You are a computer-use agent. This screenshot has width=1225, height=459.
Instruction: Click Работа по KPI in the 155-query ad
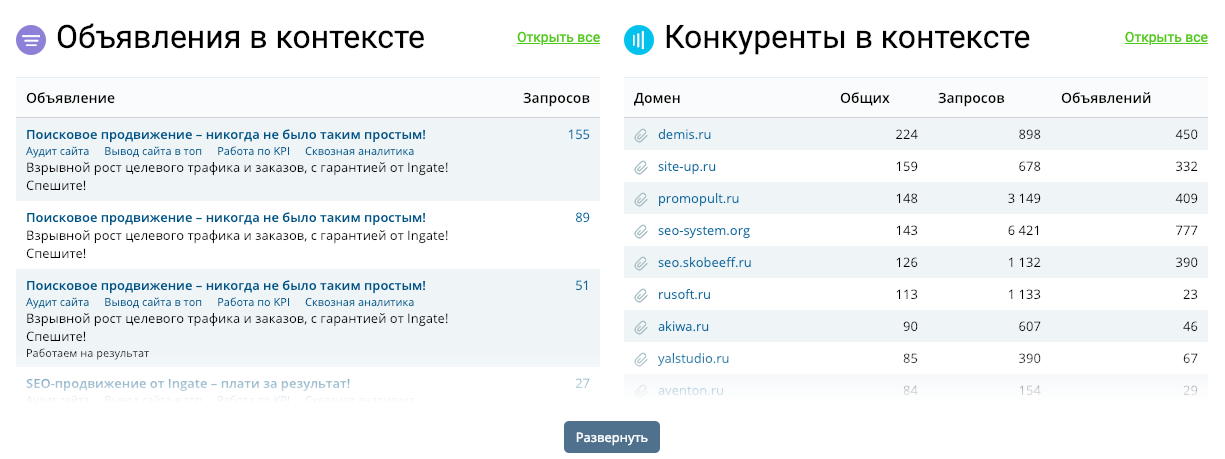click(x=253, y=151)
